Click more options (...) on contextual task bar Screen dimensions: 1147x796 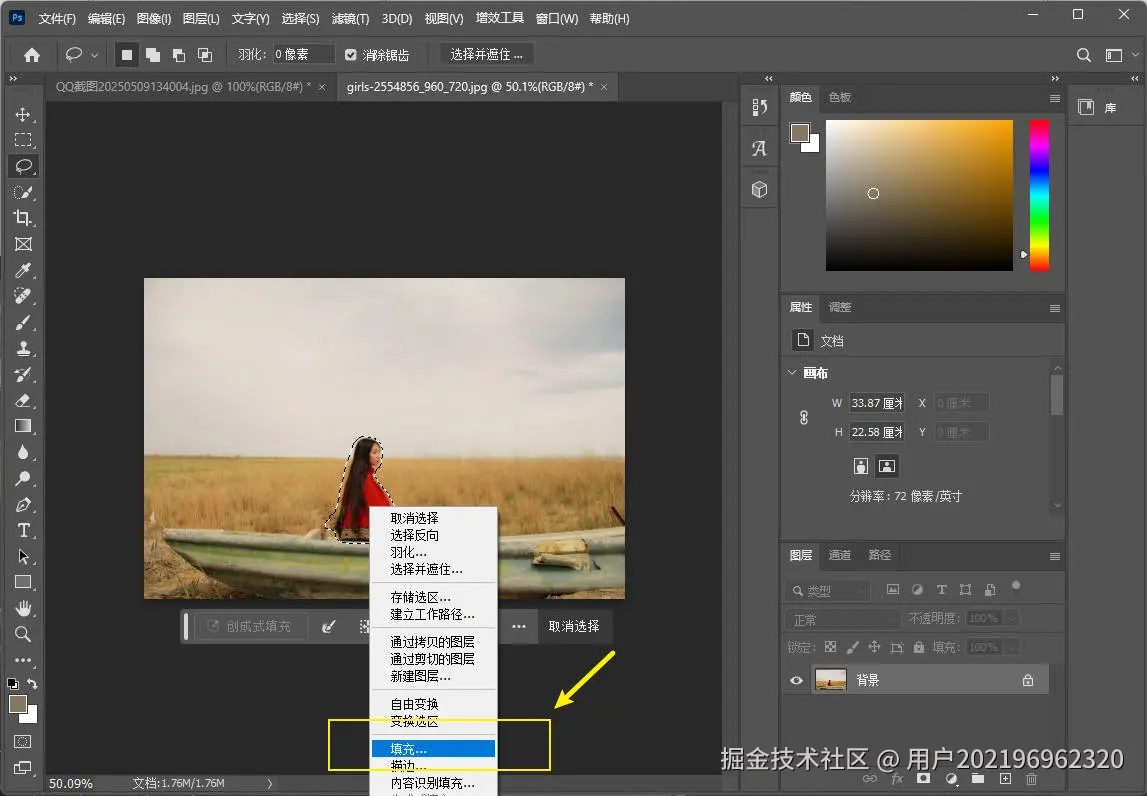[x=519, y=626]
